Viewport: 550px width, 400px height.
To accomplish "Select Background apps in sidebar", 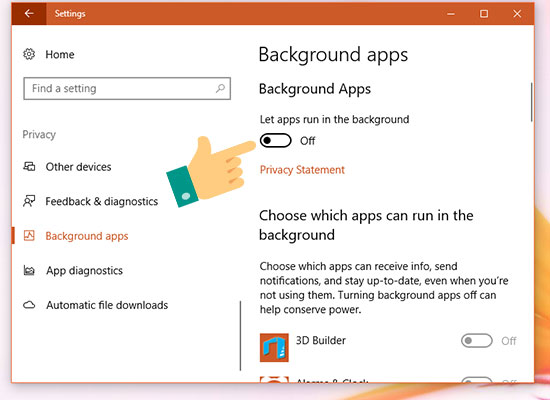I will pos(87,236).
